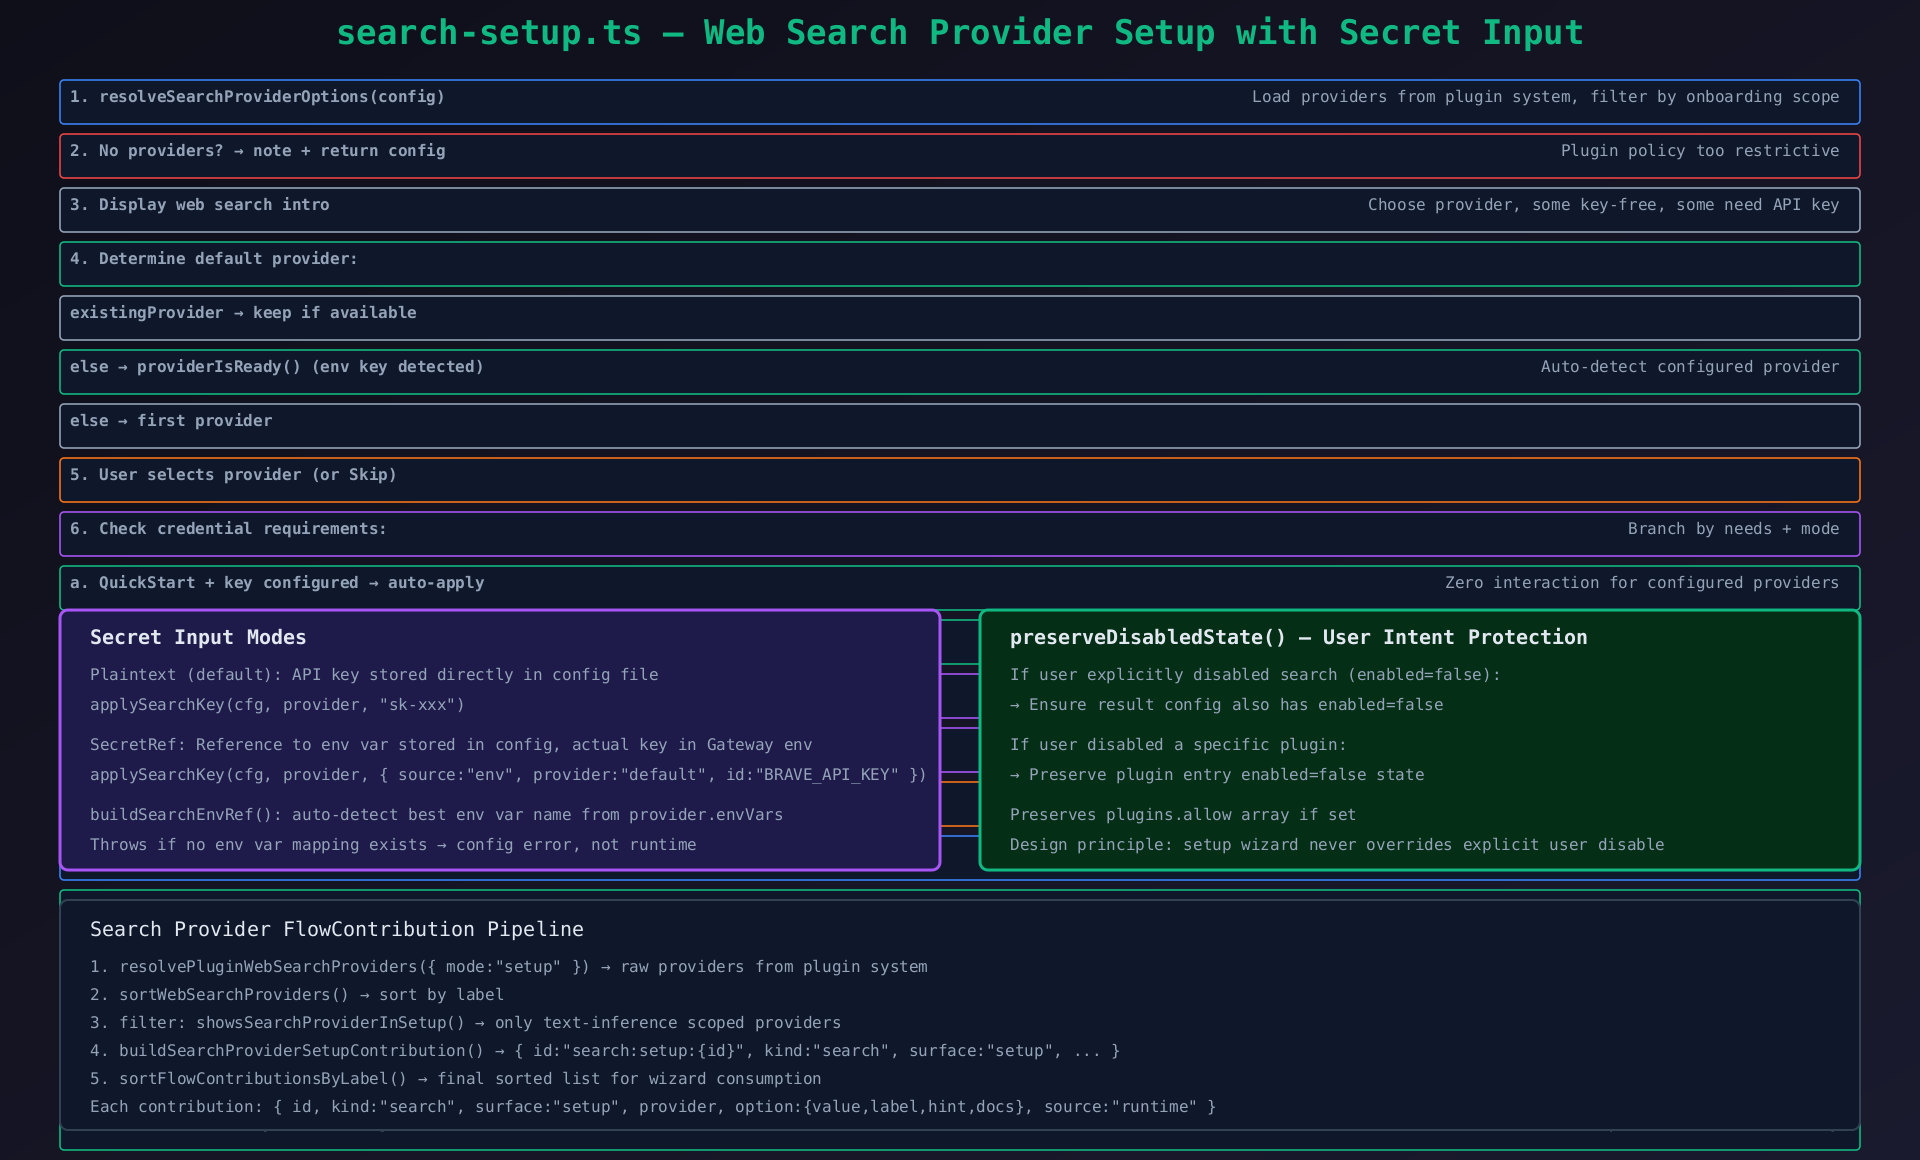The height and width of the screenshot is (1160, 1920).
Task: Click the search-setup.ts page title
Action: tap(959, 33)
